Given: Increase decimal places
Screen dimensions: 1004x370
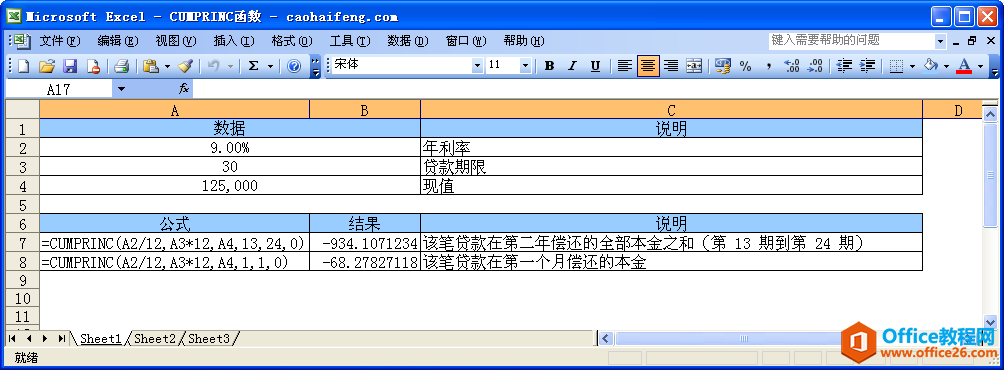Looking at the screenshot, I should coord(792,66).
